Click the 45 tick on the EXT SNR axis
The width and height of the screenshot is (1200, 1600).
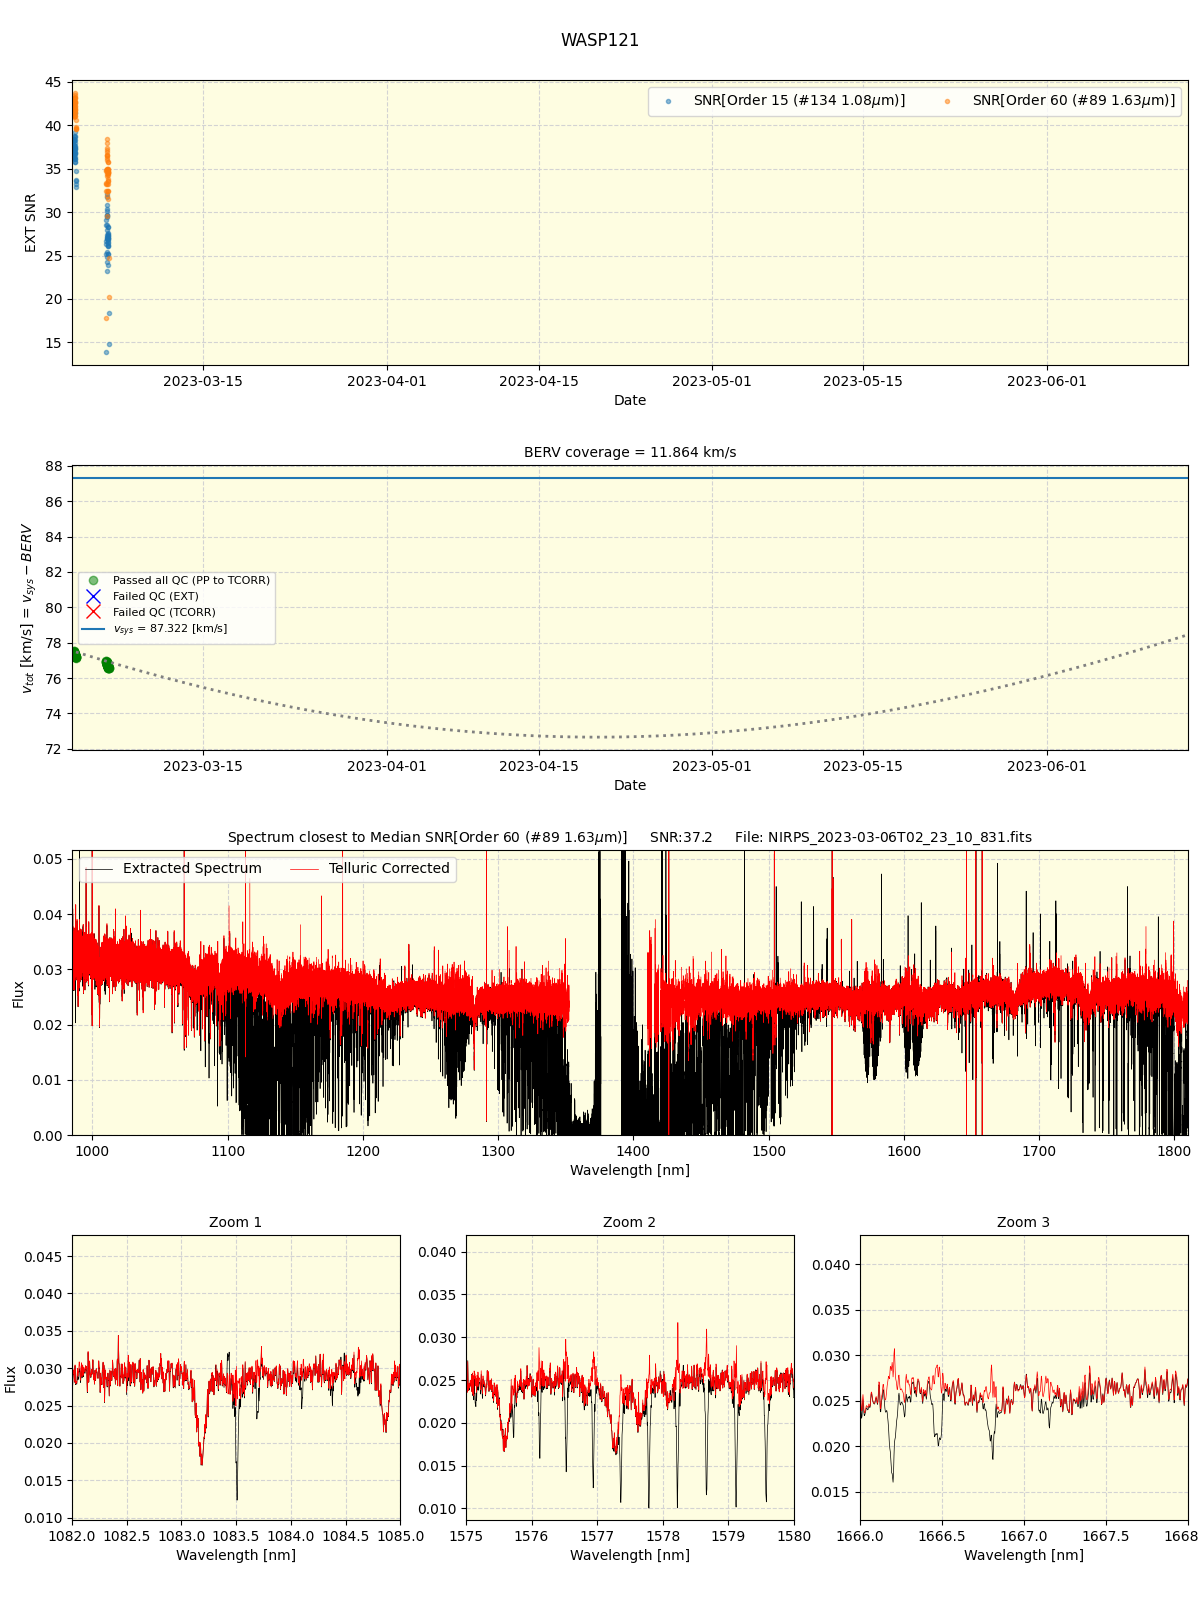click(52, 83)
